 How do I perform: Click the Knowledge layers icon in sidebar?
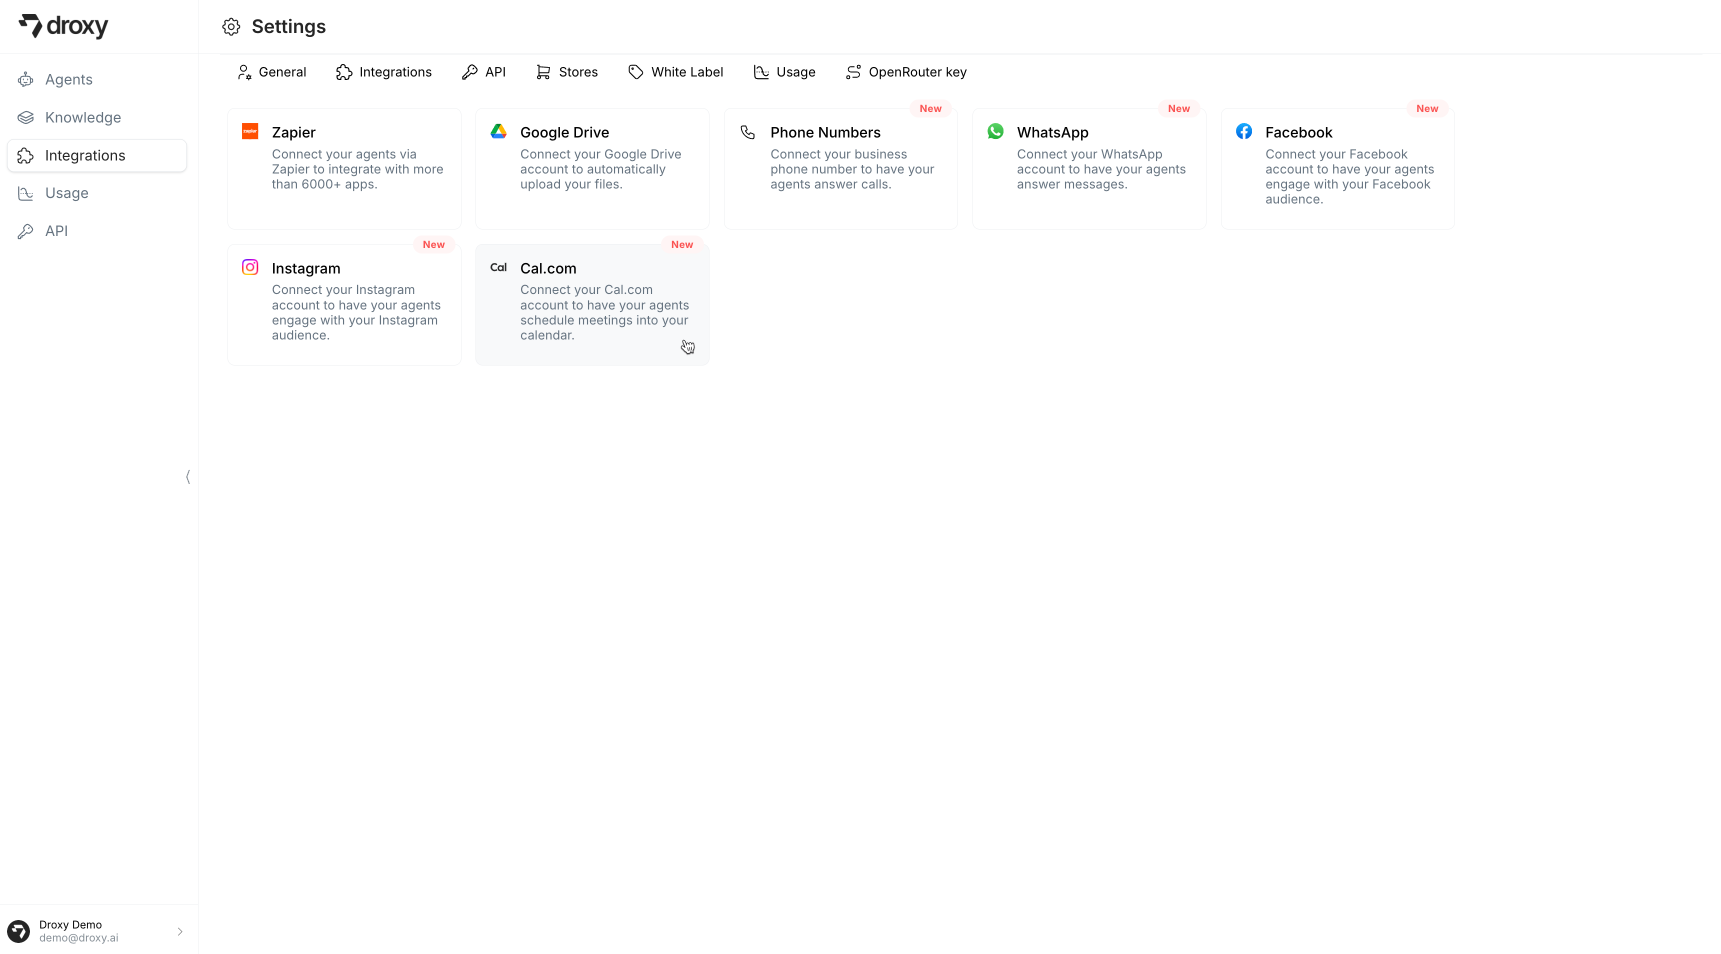pyautogui.click(x=26, y=118)
